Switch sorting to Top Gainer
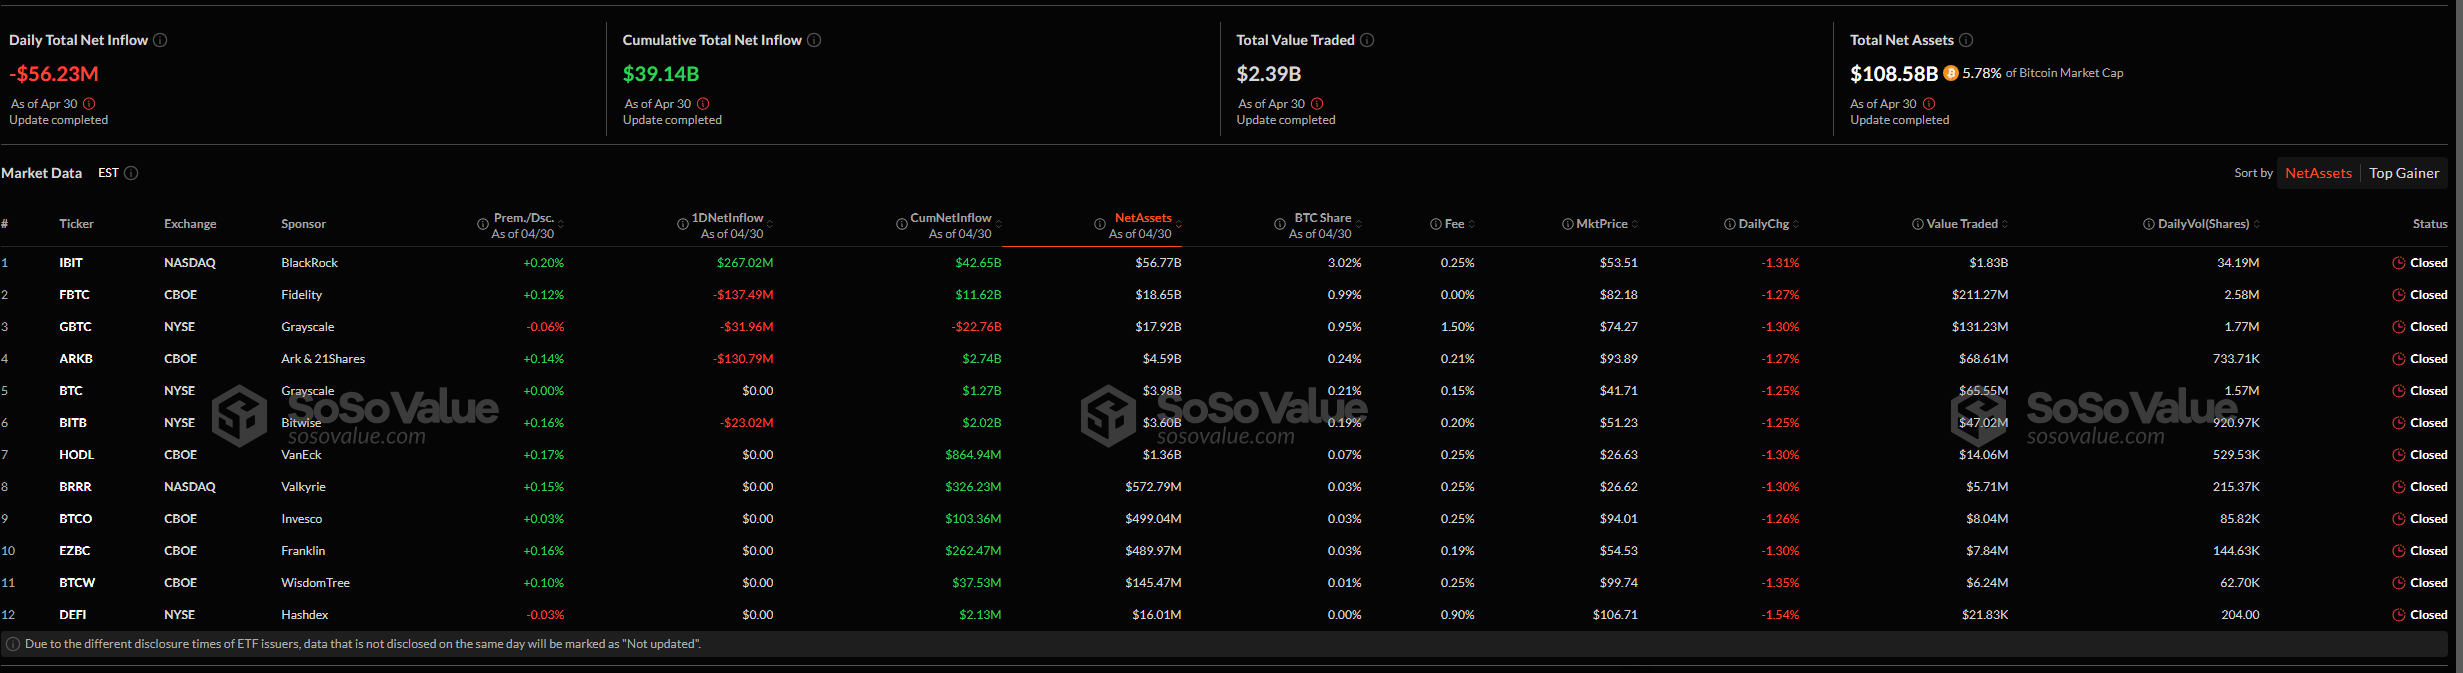This screenshot has width=2463, height=673. pos(2404,173)
